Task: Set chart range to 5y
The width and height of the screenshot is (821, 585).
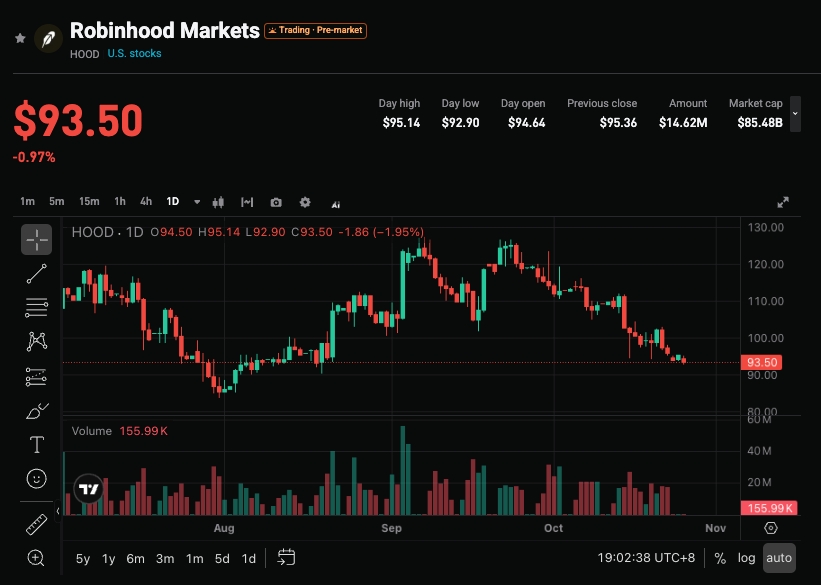Action: 83,559
